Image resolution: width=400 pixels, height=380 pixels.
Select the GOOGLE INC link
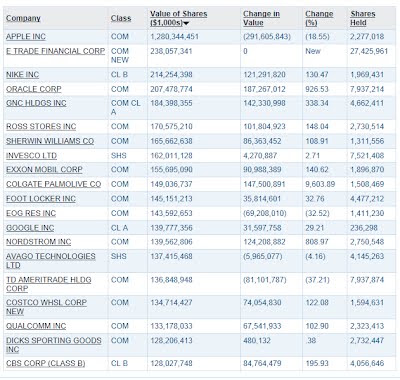(30, 228)
